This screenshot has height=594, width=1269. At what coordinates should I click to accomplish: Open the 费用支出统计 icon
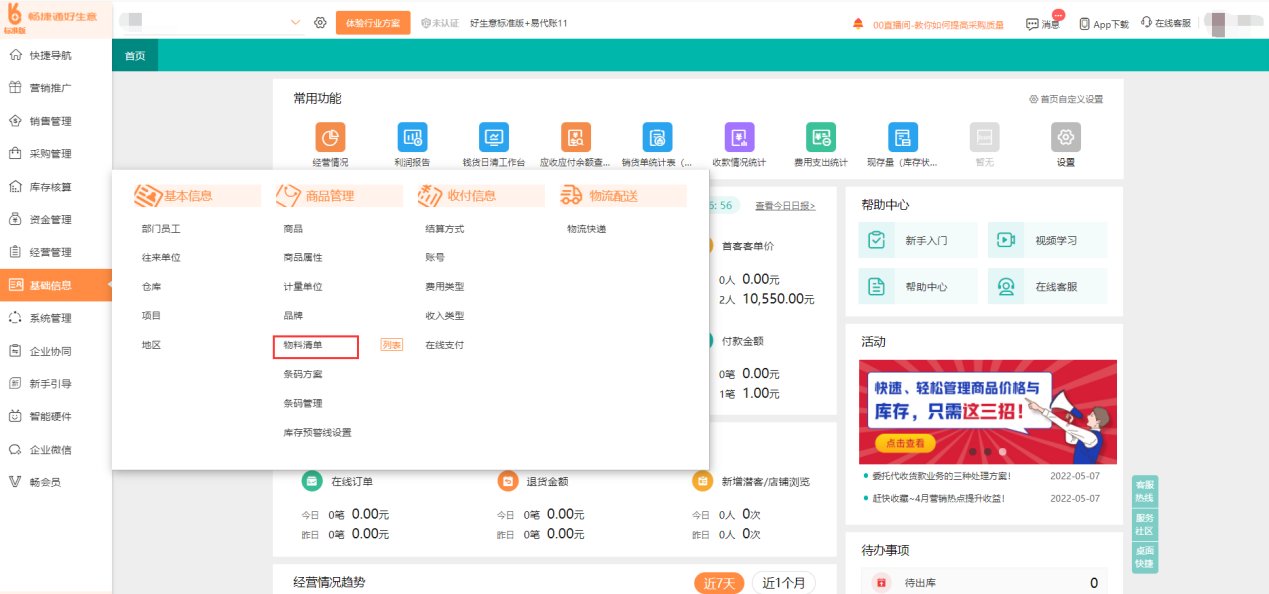[x=821, y=137]
